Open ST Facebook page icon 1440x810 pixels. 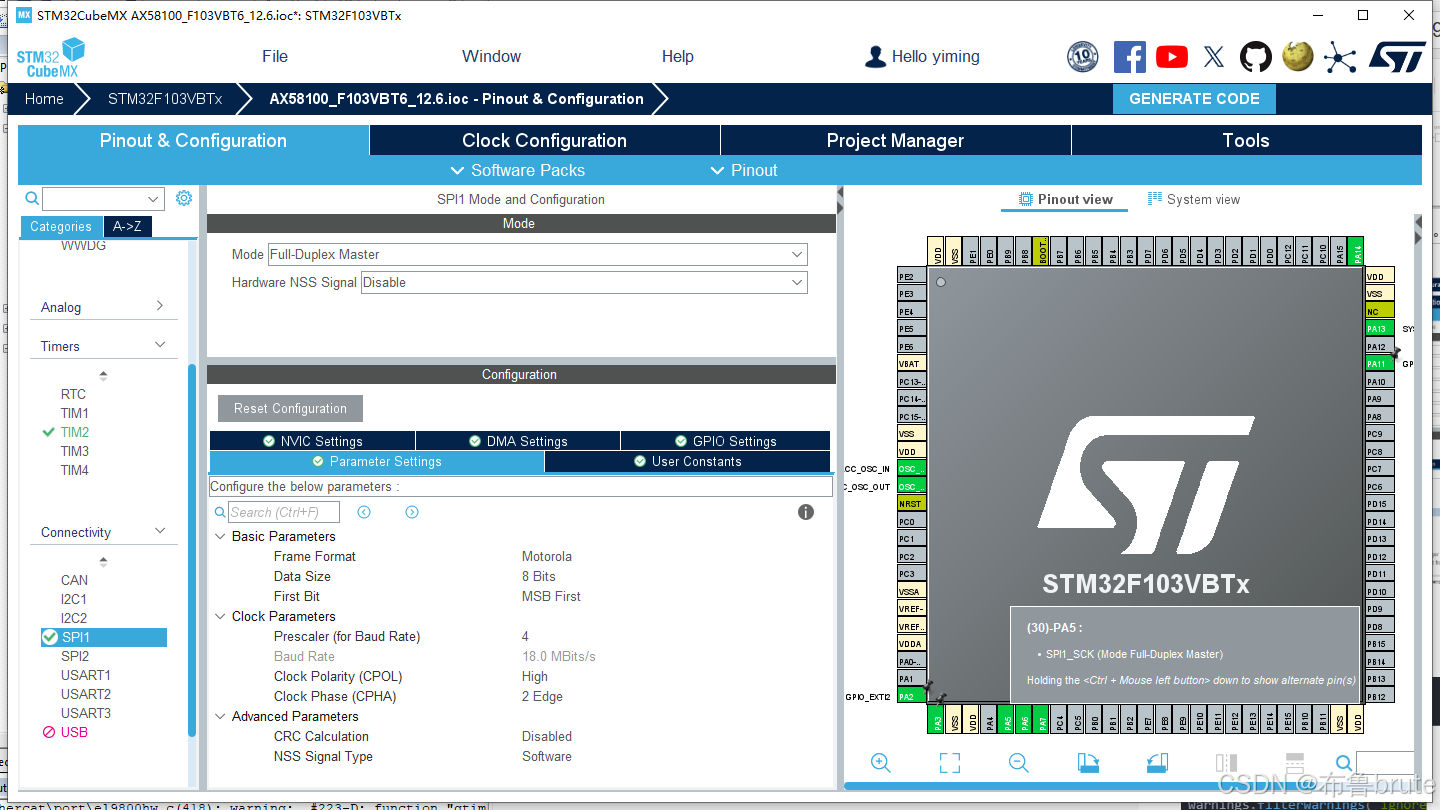click(1130, 57)
